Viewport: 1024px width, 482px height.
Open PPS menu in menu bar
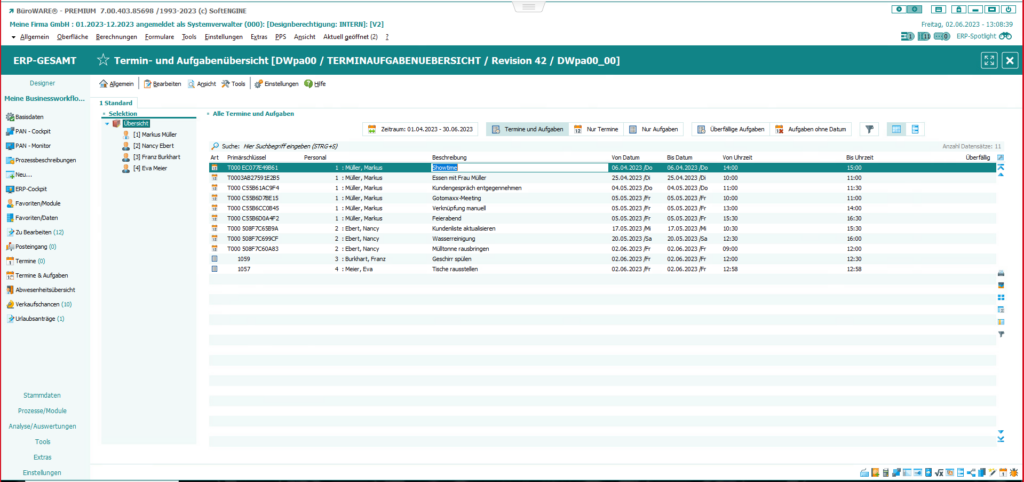click(x=281, y=37)
